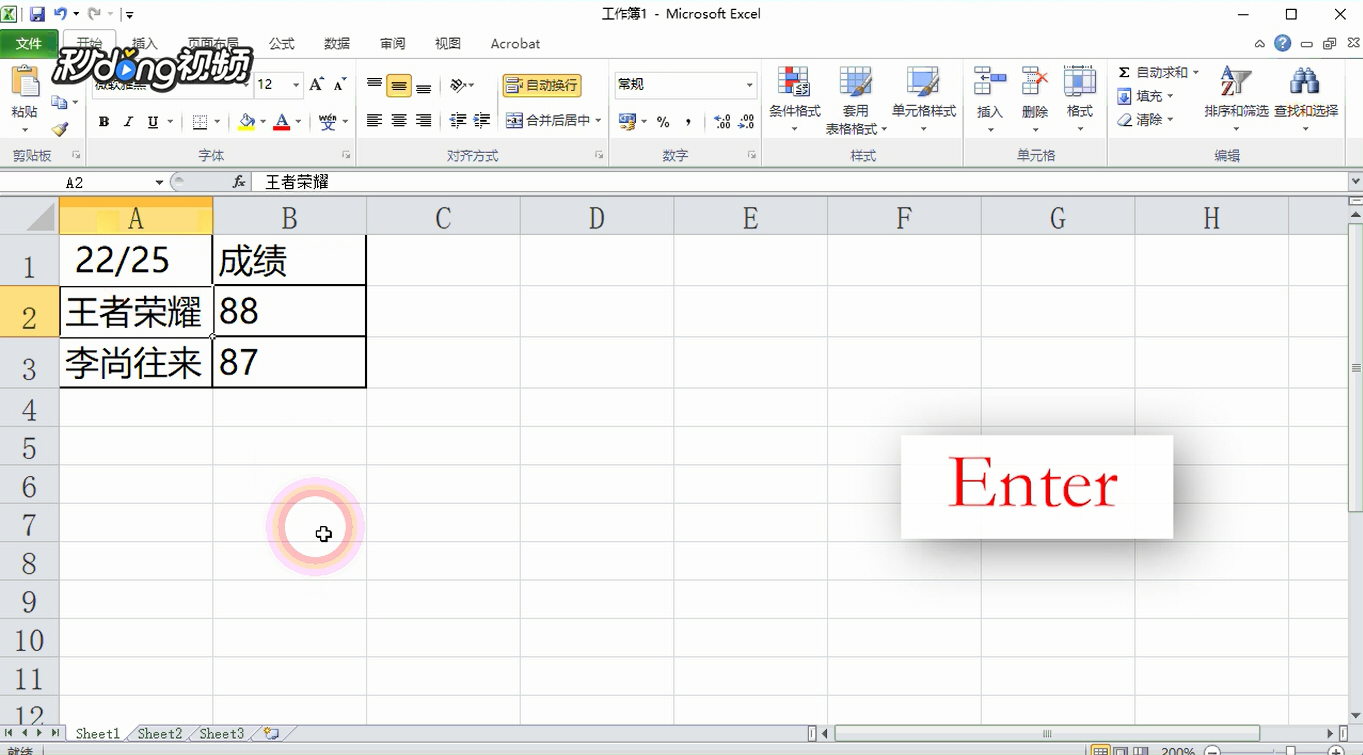Click the Insert Function fx icon

click(x=239, y=182)
